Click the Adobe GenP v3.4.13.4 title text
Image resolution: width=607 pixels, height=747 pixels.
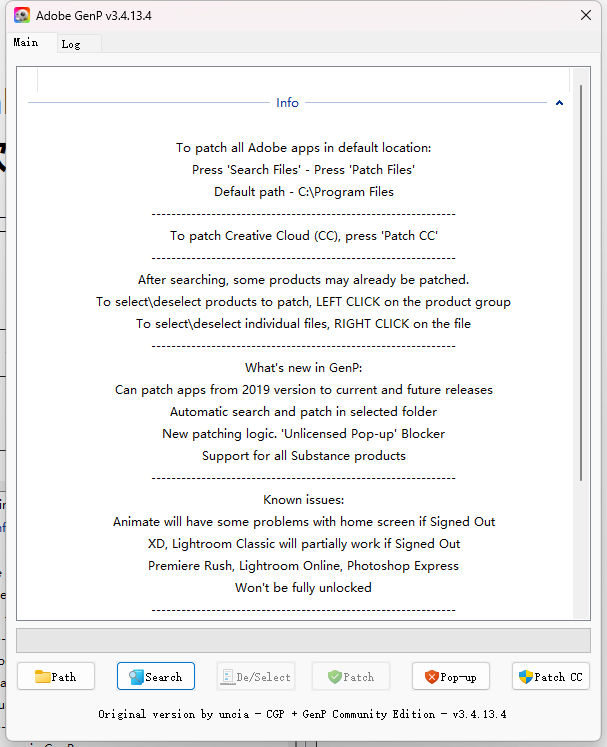[x=94, y=17]
